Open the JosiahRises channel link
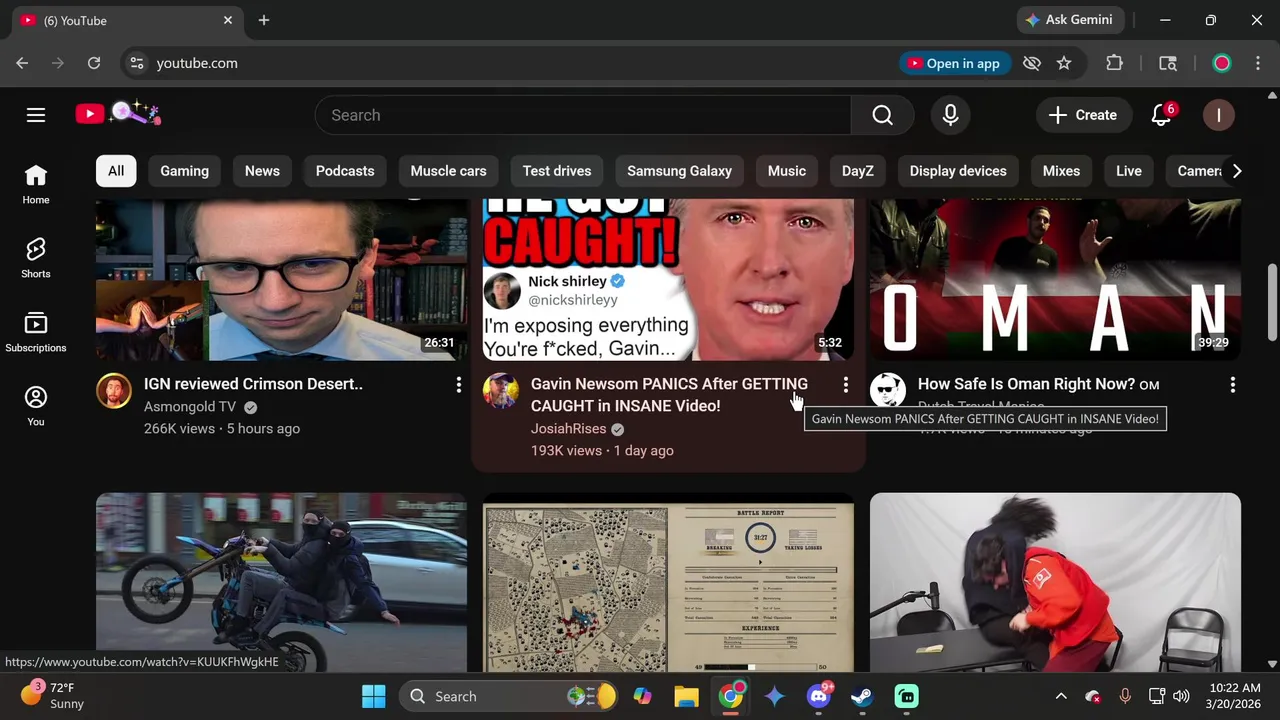 (x=568, y=429)
